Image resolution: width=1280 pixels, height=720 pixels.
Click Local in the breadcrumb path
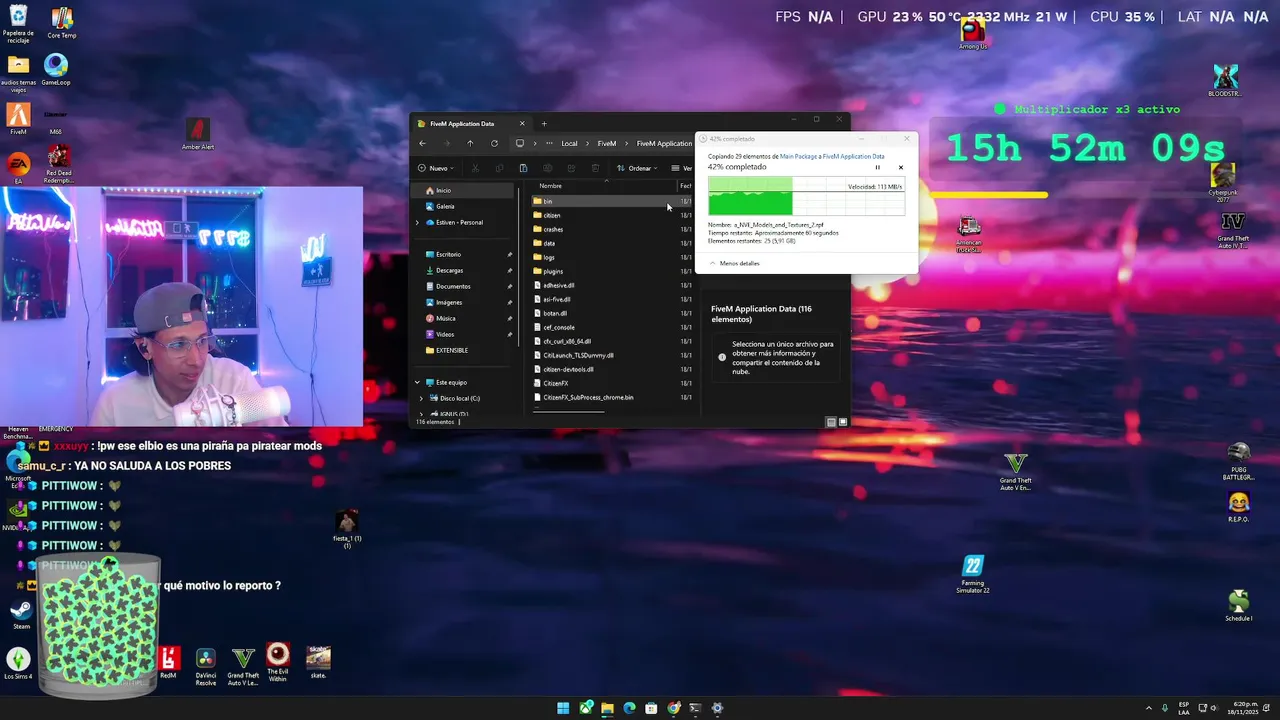coord(569,143)
